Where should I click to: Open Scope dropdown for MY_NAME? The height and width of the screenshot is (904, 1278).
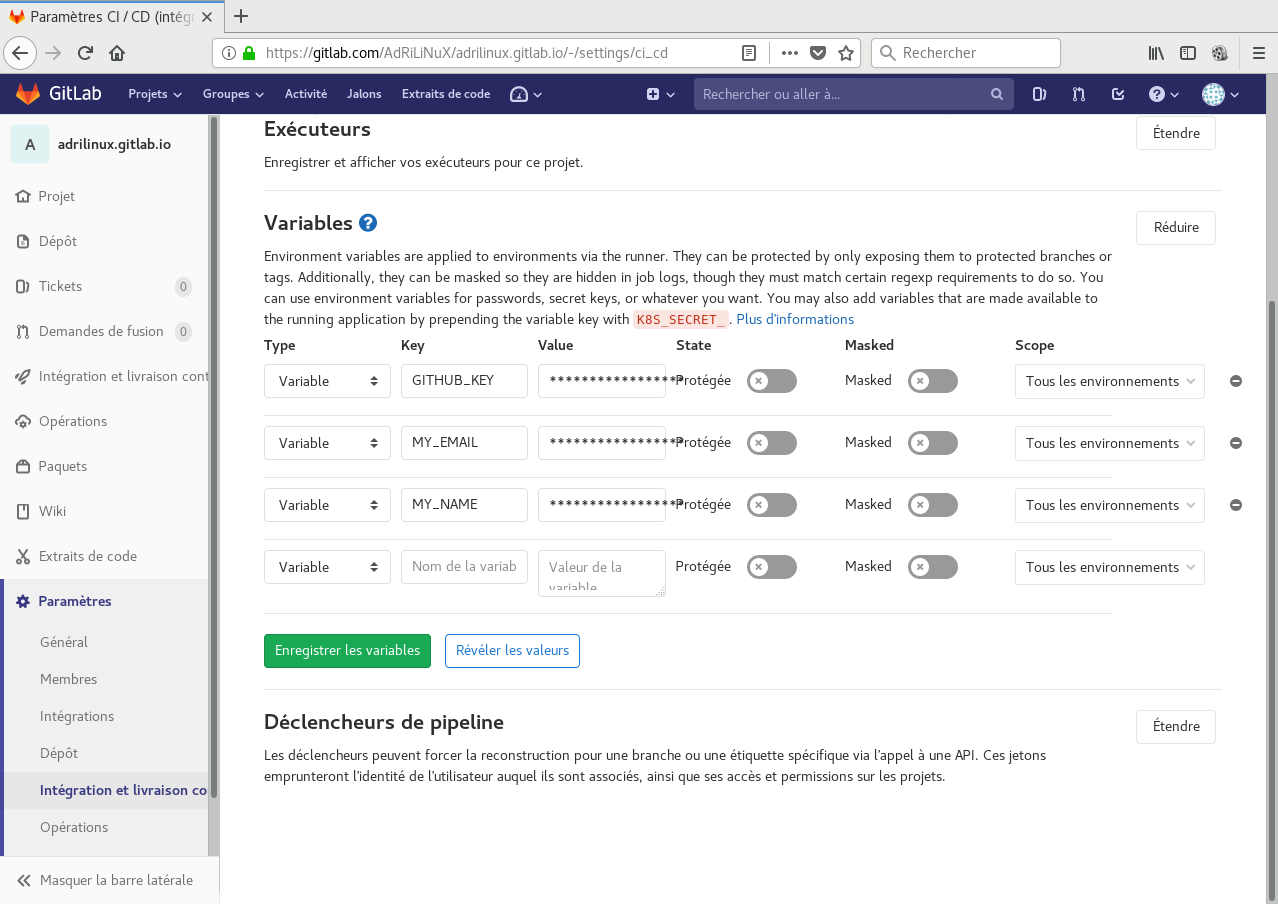1110,505
